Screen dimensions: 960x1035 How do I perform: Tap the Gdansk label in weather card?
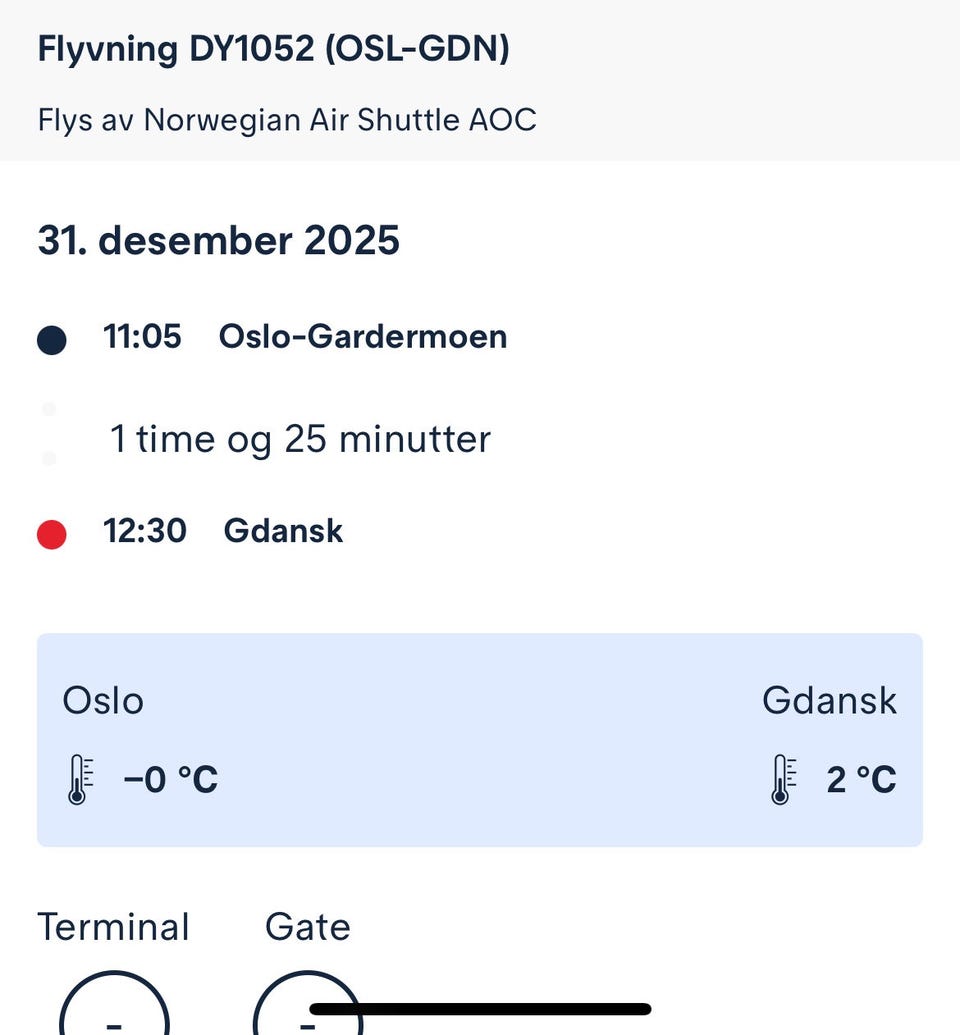point(829,700)
